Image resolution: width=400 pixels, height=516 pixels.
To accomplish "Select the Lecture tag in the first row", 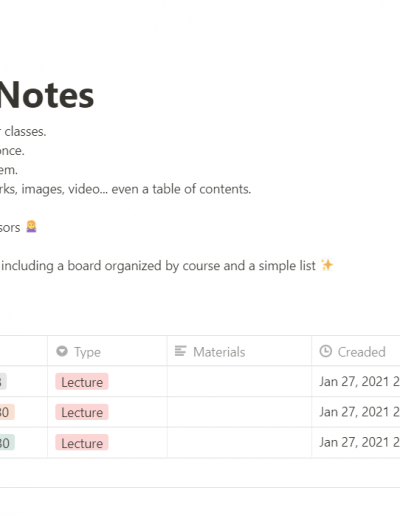I will pyautogui.click(x=82, y=382).
